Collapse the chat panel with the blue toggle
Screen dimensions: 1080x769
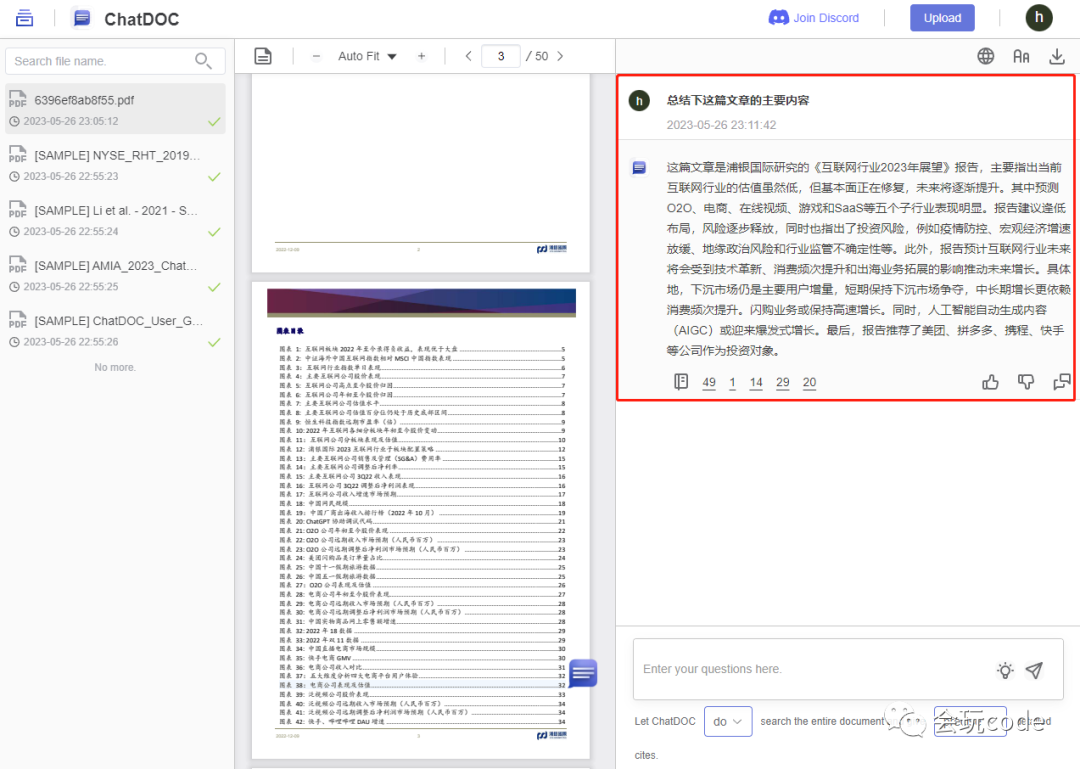coord(581,673)
